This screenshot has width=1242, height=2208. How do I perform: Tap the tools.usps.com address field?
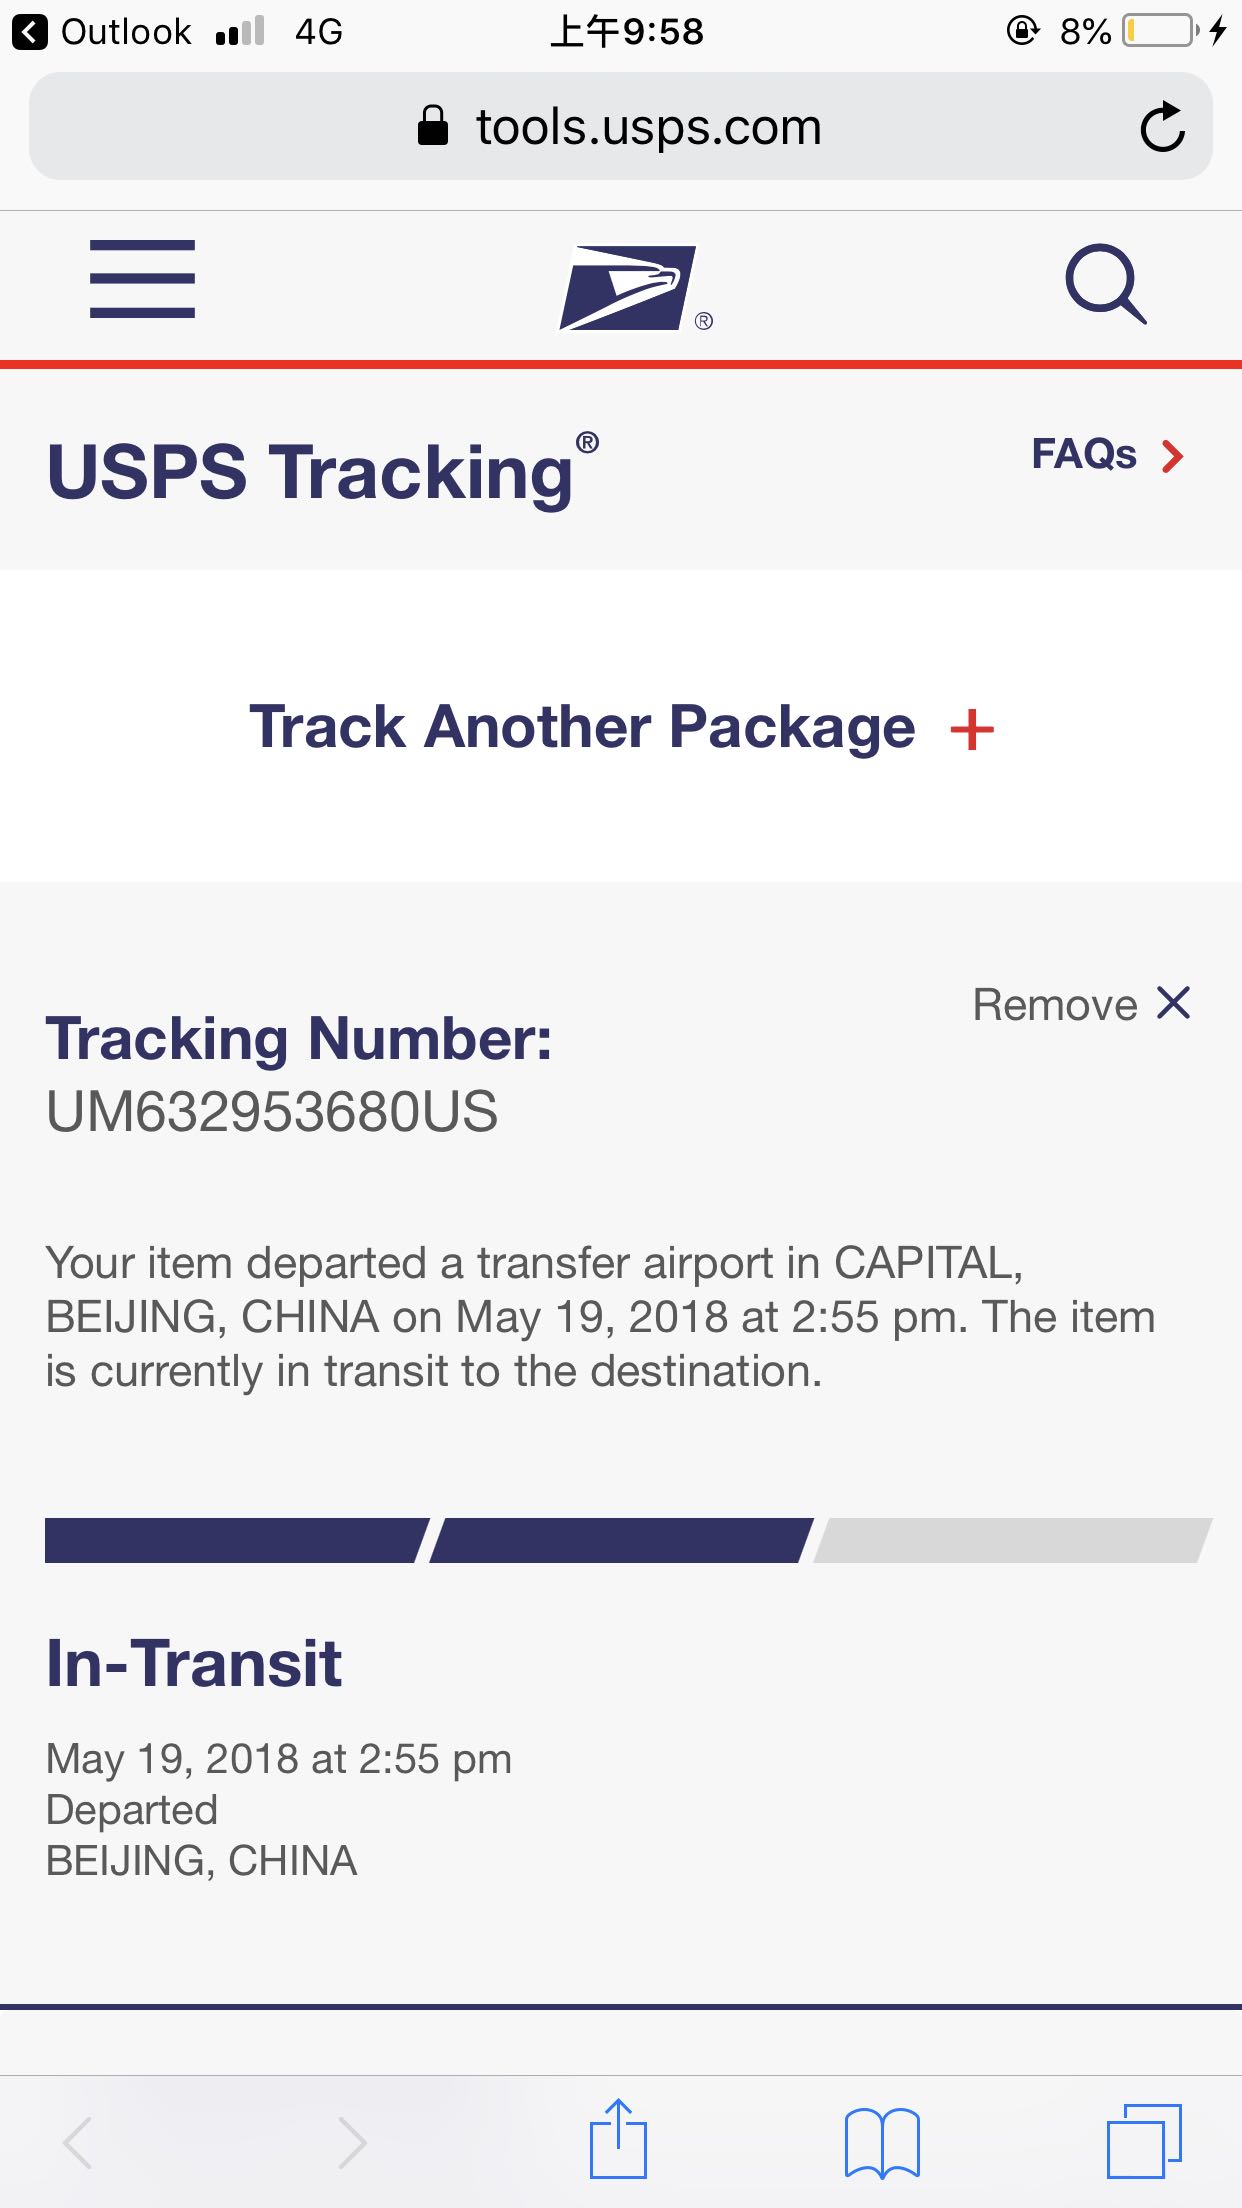click(621, 127)
